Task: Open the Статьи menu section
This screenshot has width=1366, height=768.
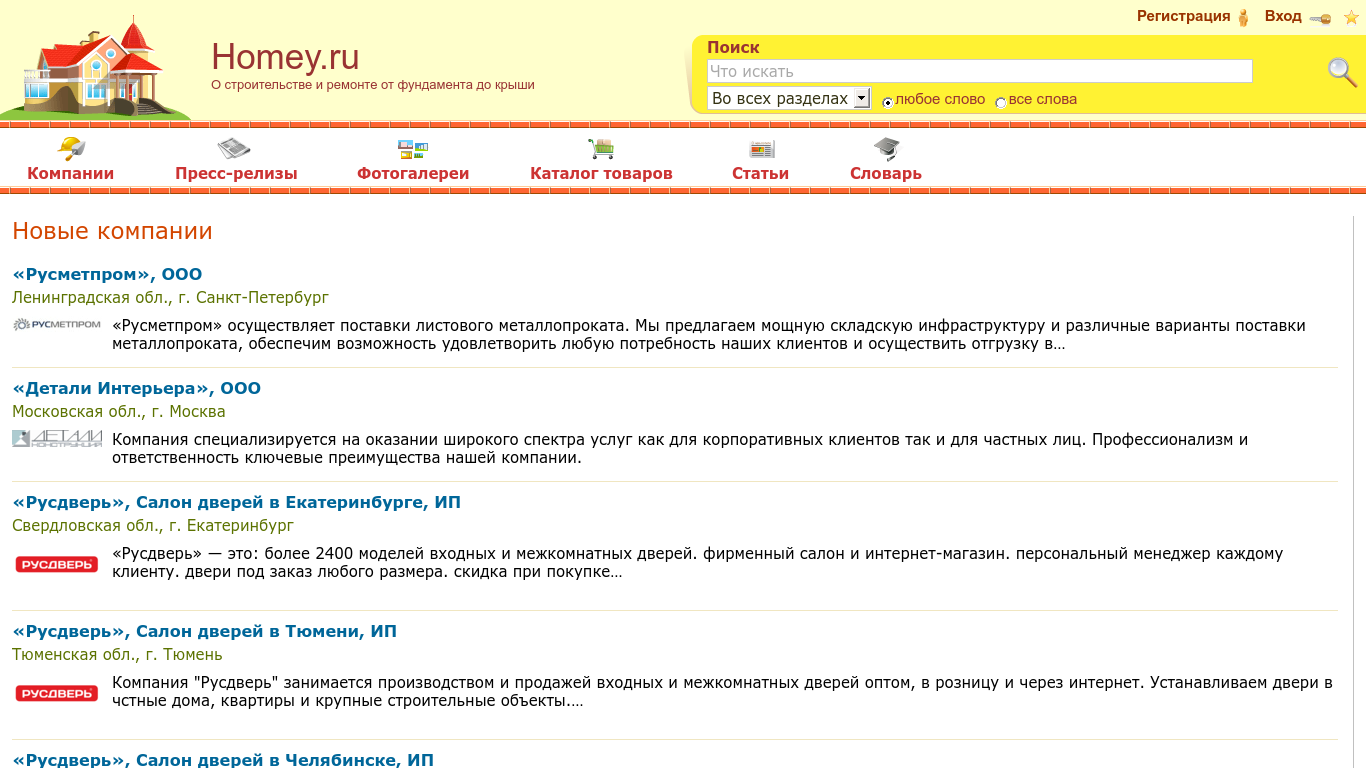Action: tap(760, 174)
